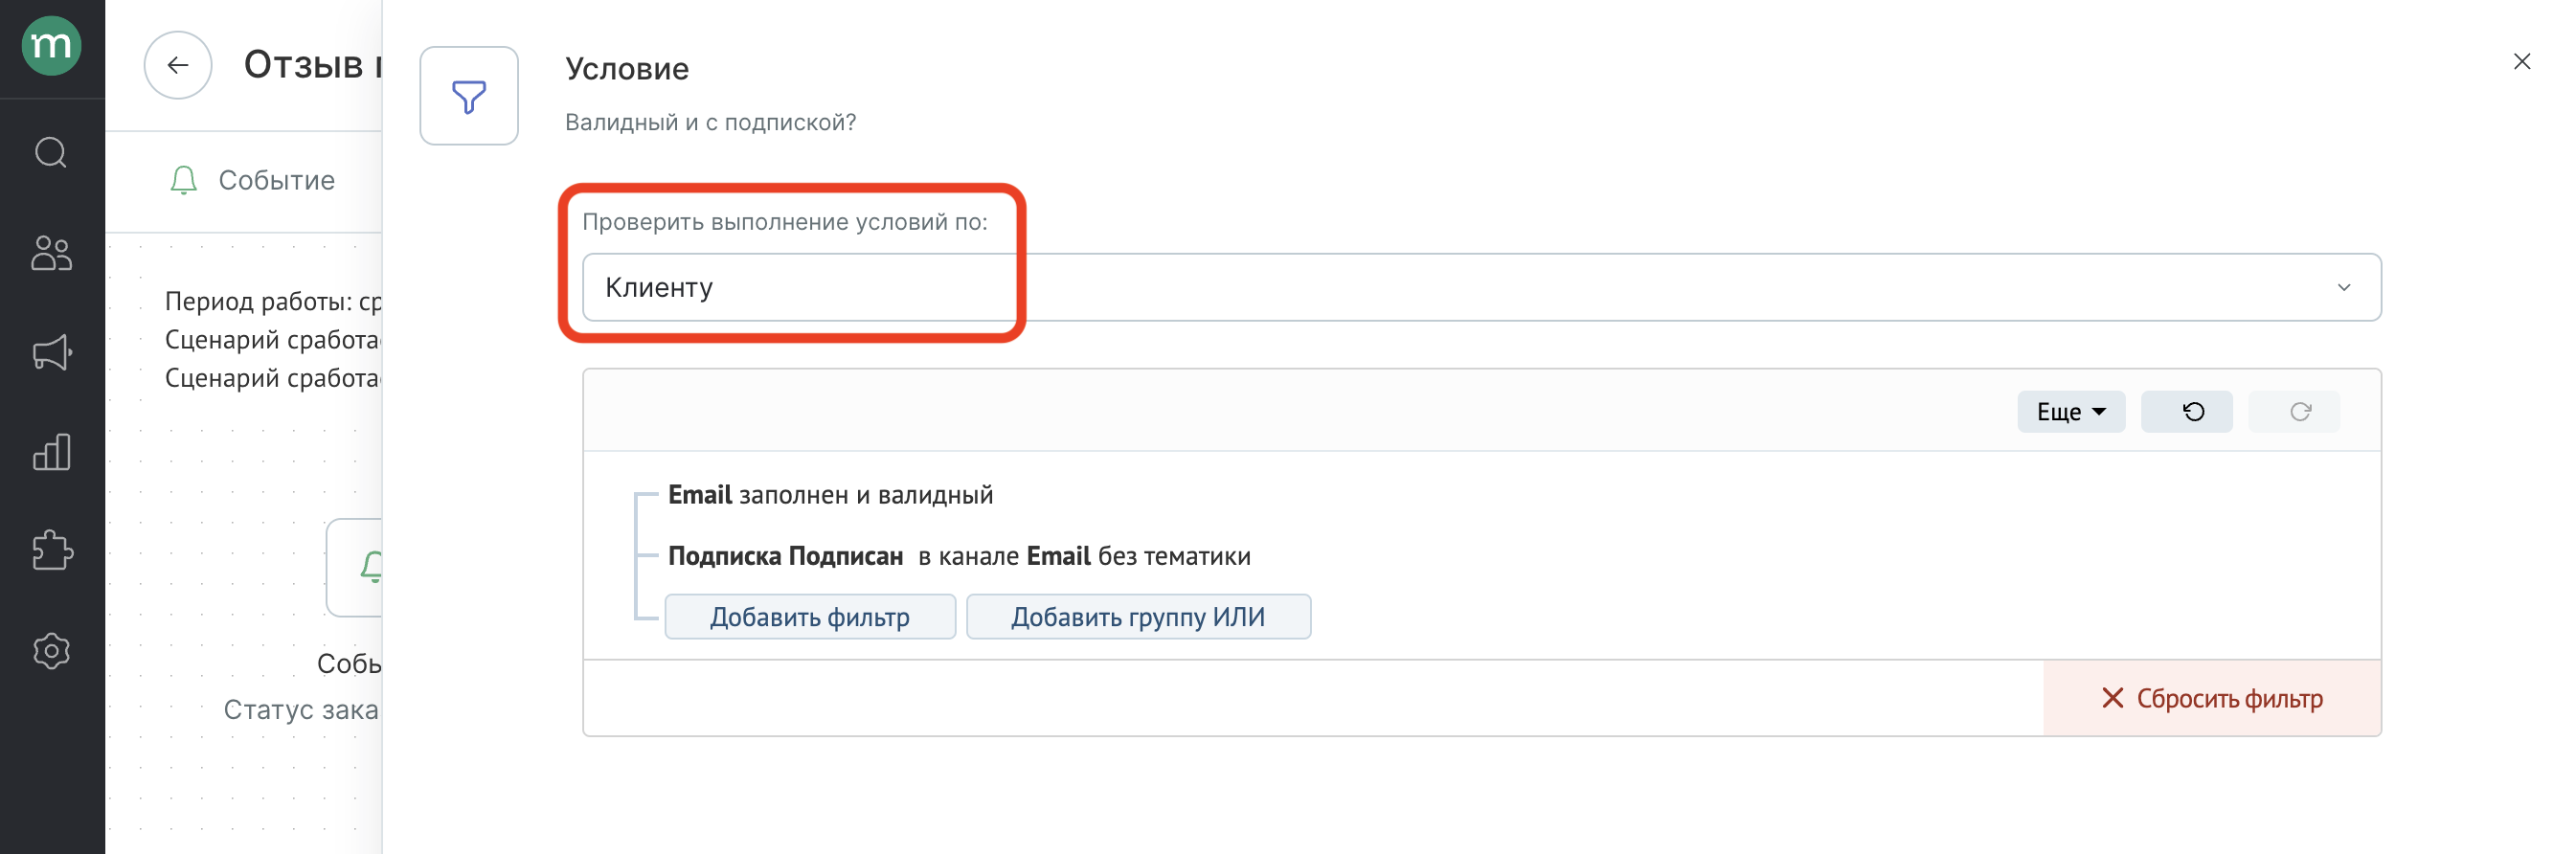Click the Условие heading
The image size is (2576, 854).
tap(627, 69)
